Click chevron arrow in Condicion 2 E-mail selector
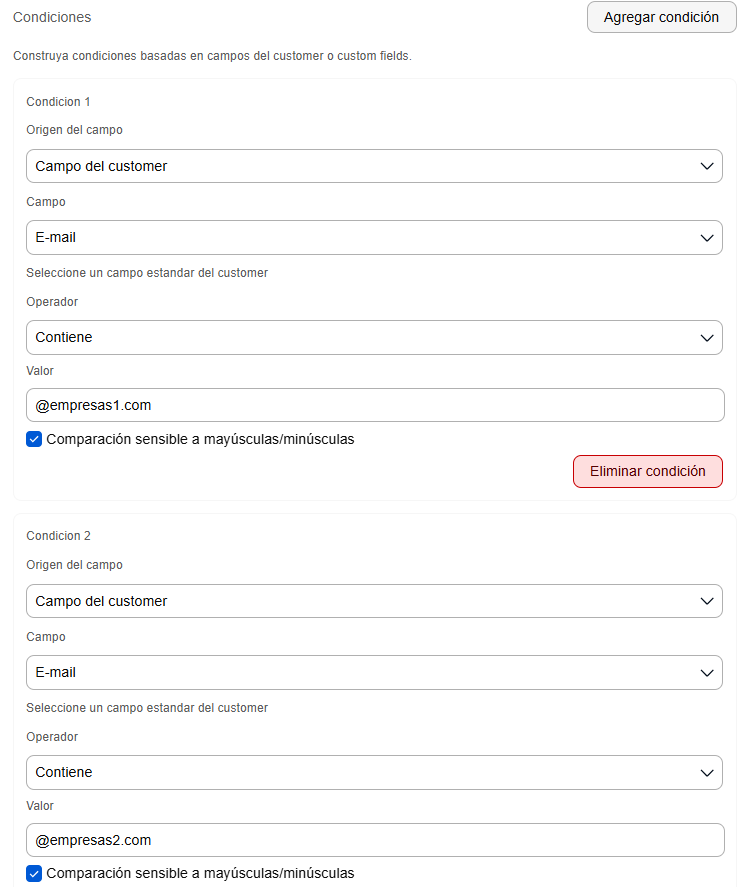Screen dimensions: 741x887 706,673
